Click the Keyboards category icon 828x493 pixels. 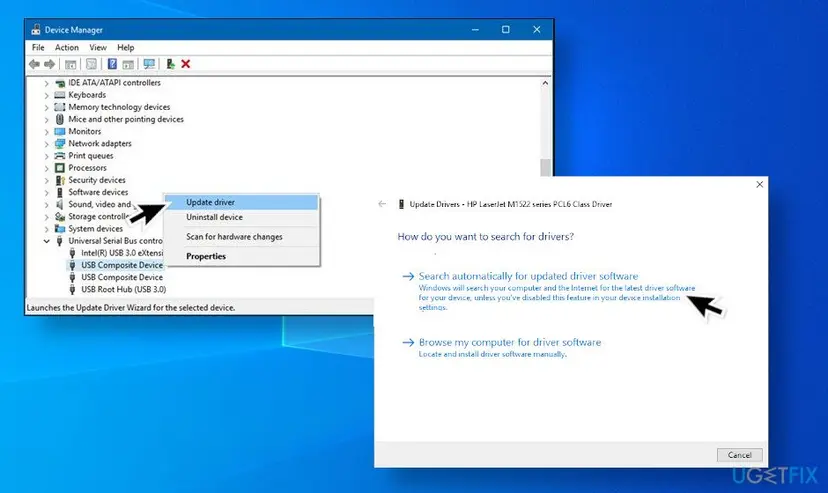(60, 95)
